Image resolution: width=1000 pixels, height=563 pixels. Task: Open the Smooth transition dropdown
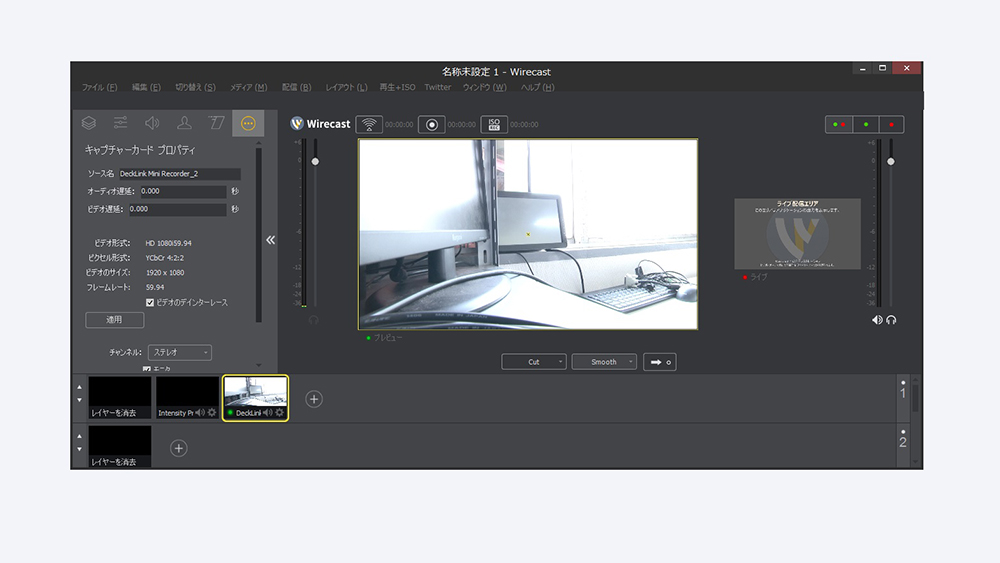(604, 362)
